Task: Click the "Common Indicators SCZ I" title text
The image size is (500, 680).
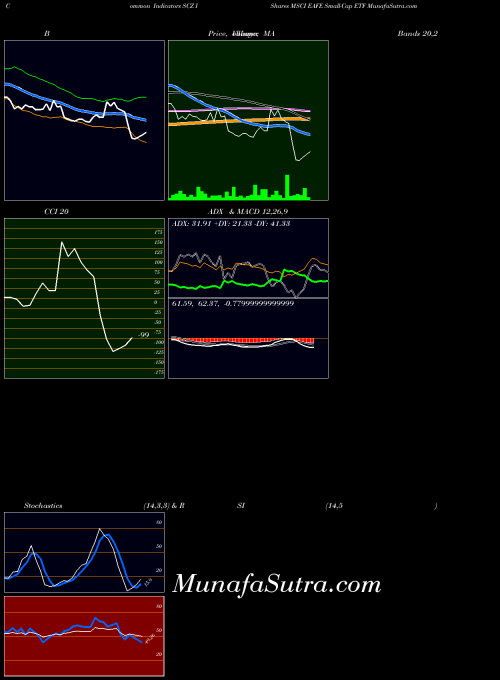Action: 102,6
